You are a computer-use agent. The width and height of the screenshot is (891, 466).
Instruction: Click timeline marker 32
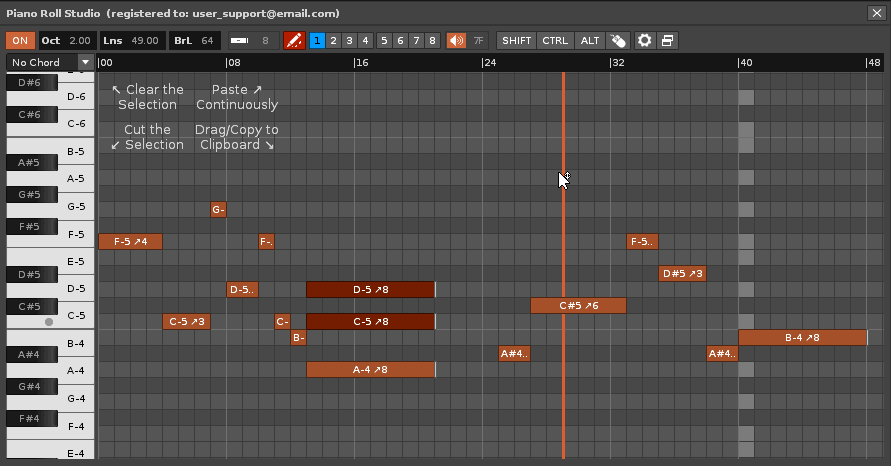click(x=617, y=63)
